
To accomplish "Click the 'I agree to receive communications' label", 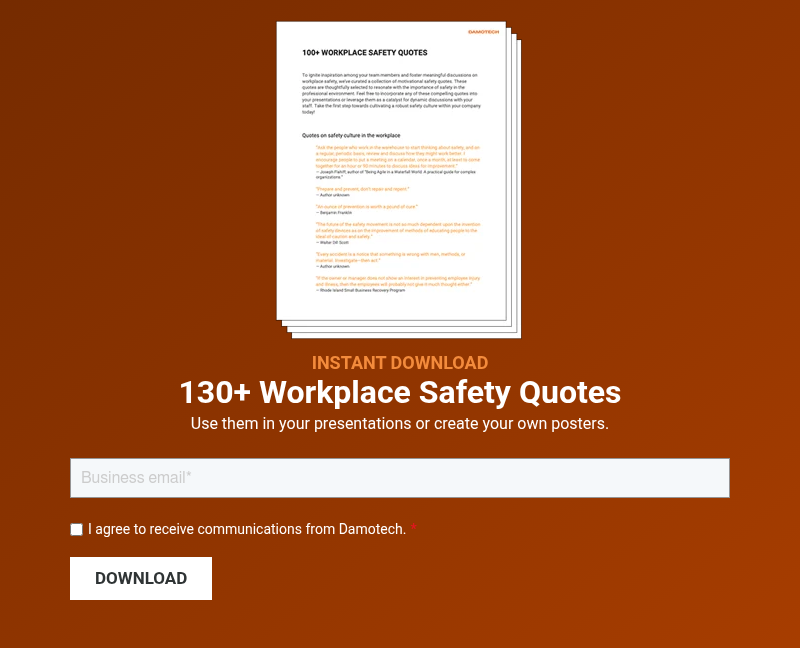I will pyautogui.click(x=246, y=529).
